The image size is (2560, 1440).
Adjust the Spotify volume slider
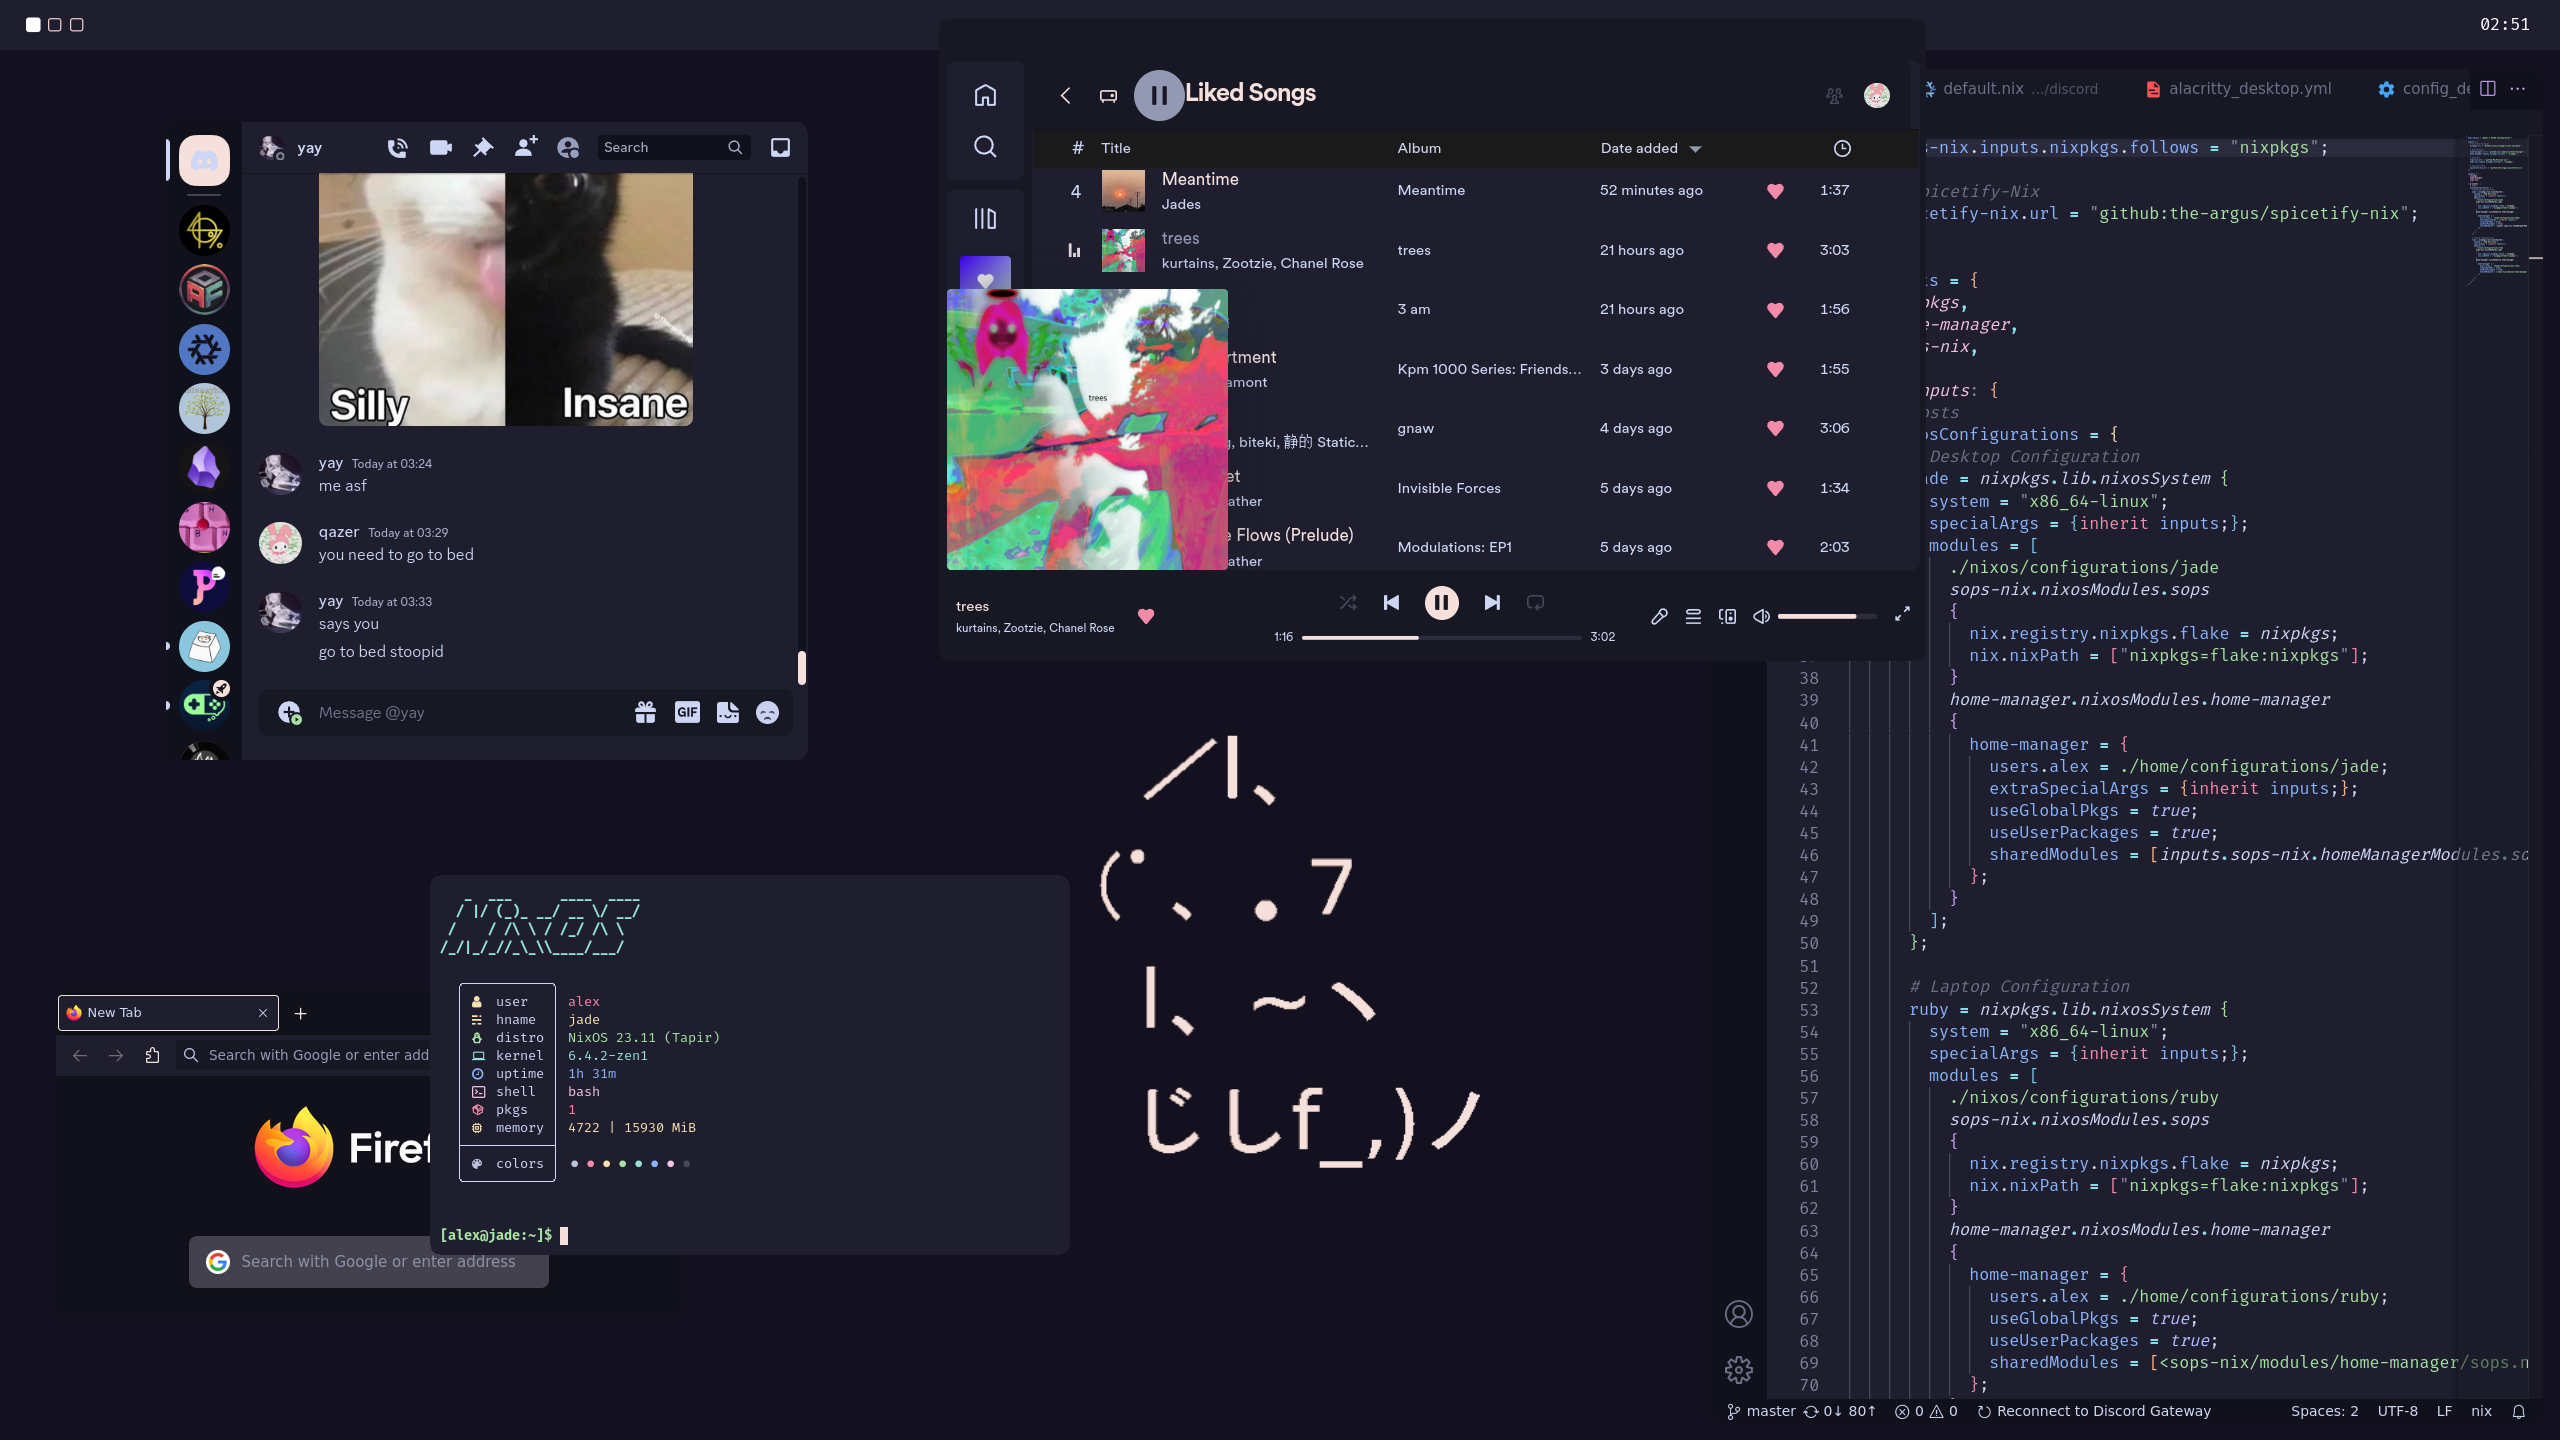tap(1820, 616)
